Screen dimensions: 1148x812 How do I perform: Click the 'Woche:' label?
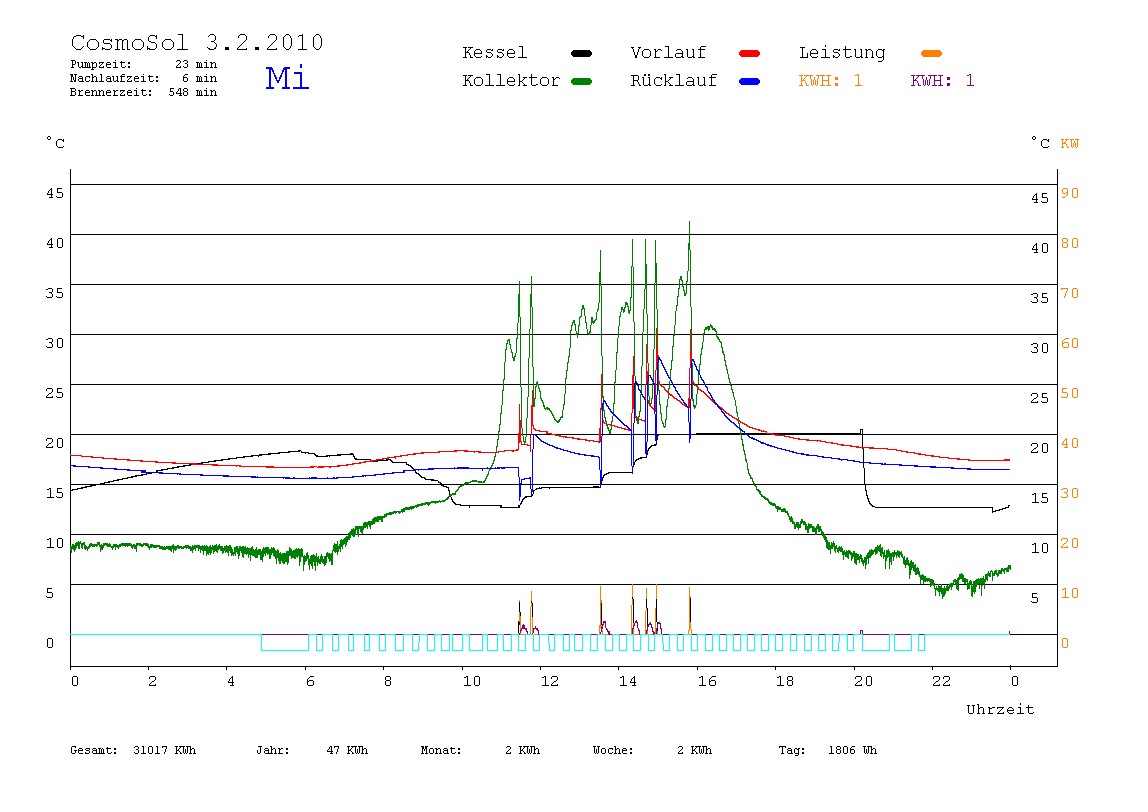(613, 750)
